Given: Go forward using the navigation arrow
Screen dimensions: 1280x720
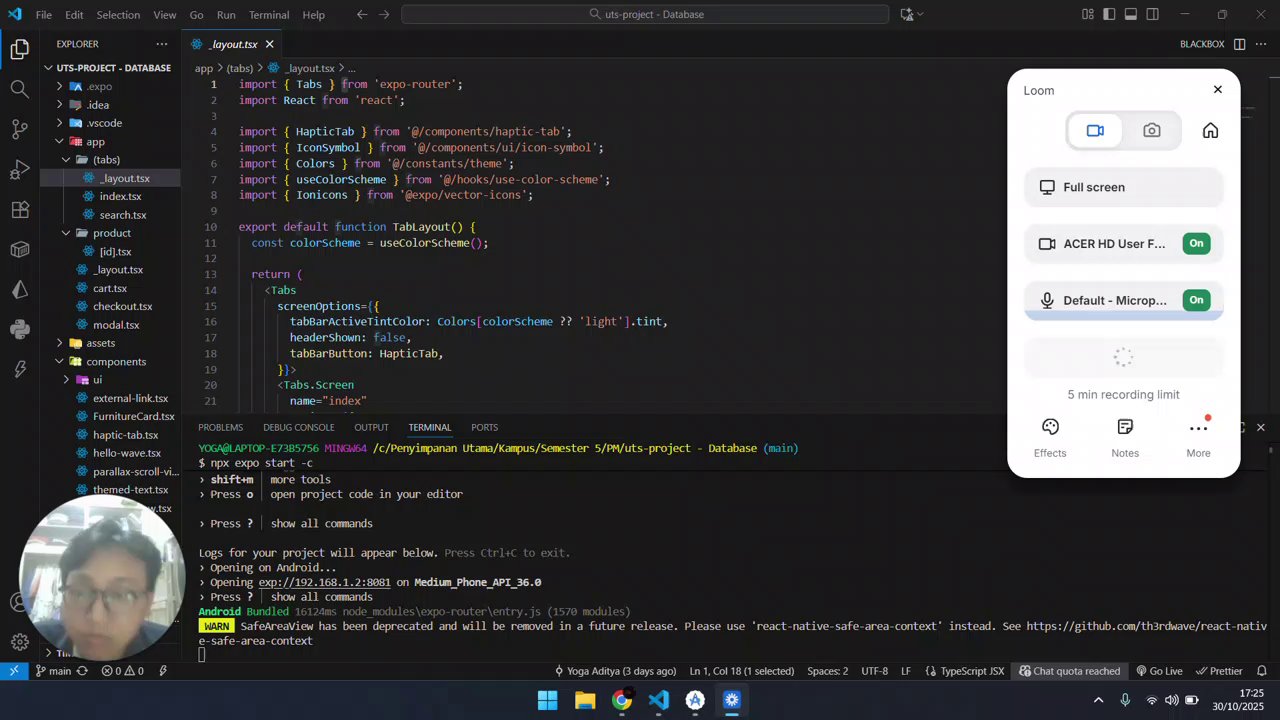Looking at the screenshot, I should pos(384,15).
